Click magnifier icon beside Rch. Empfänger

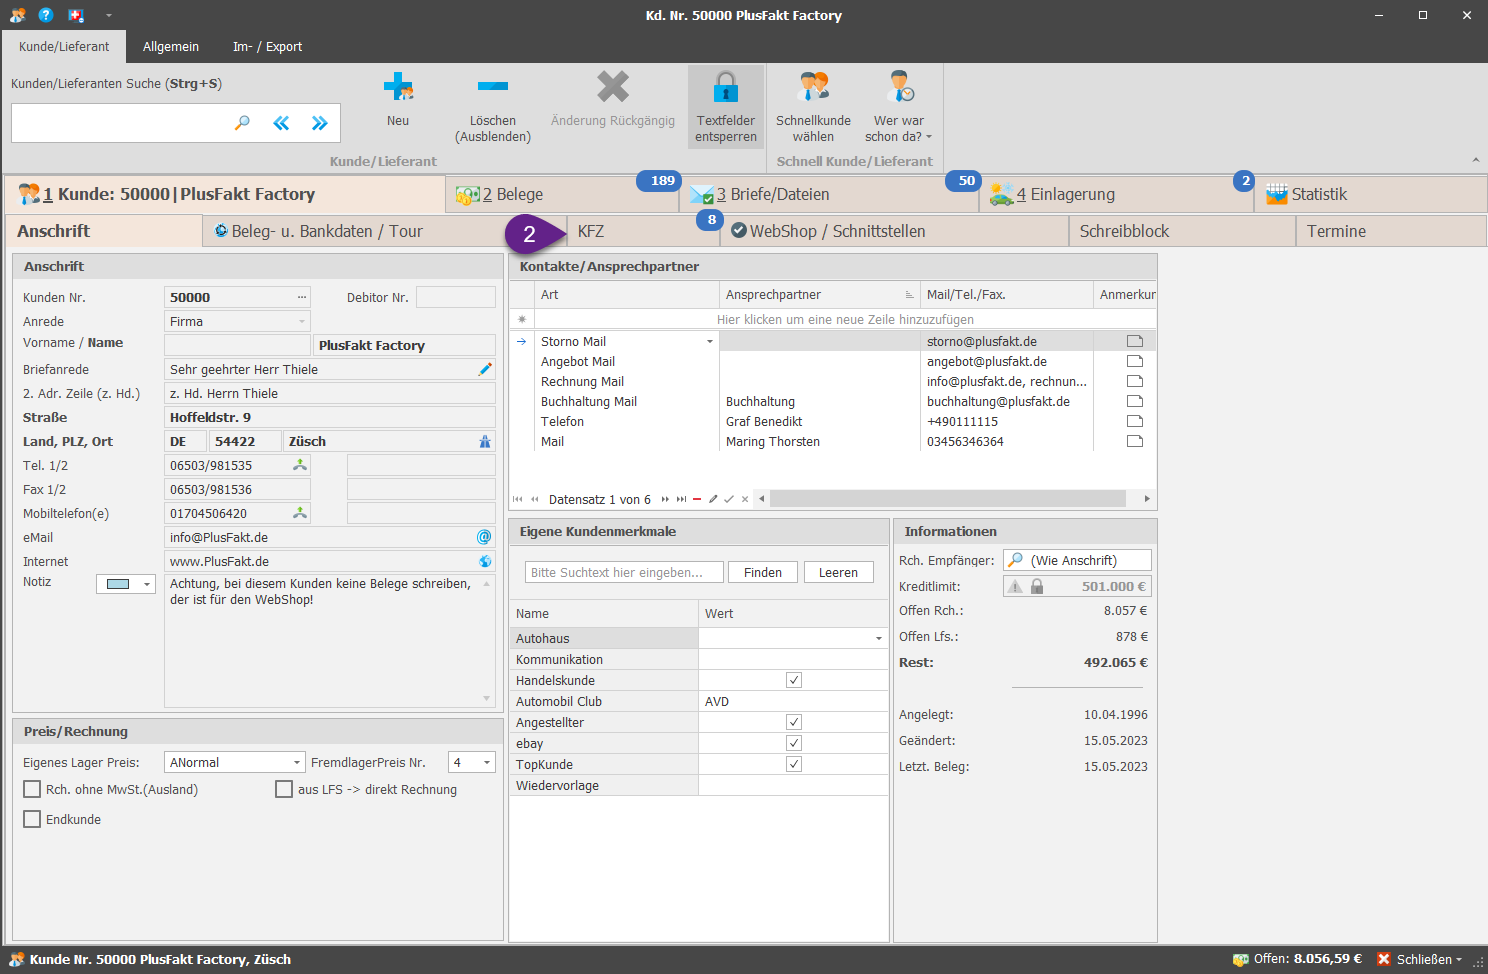(1015, 560)
